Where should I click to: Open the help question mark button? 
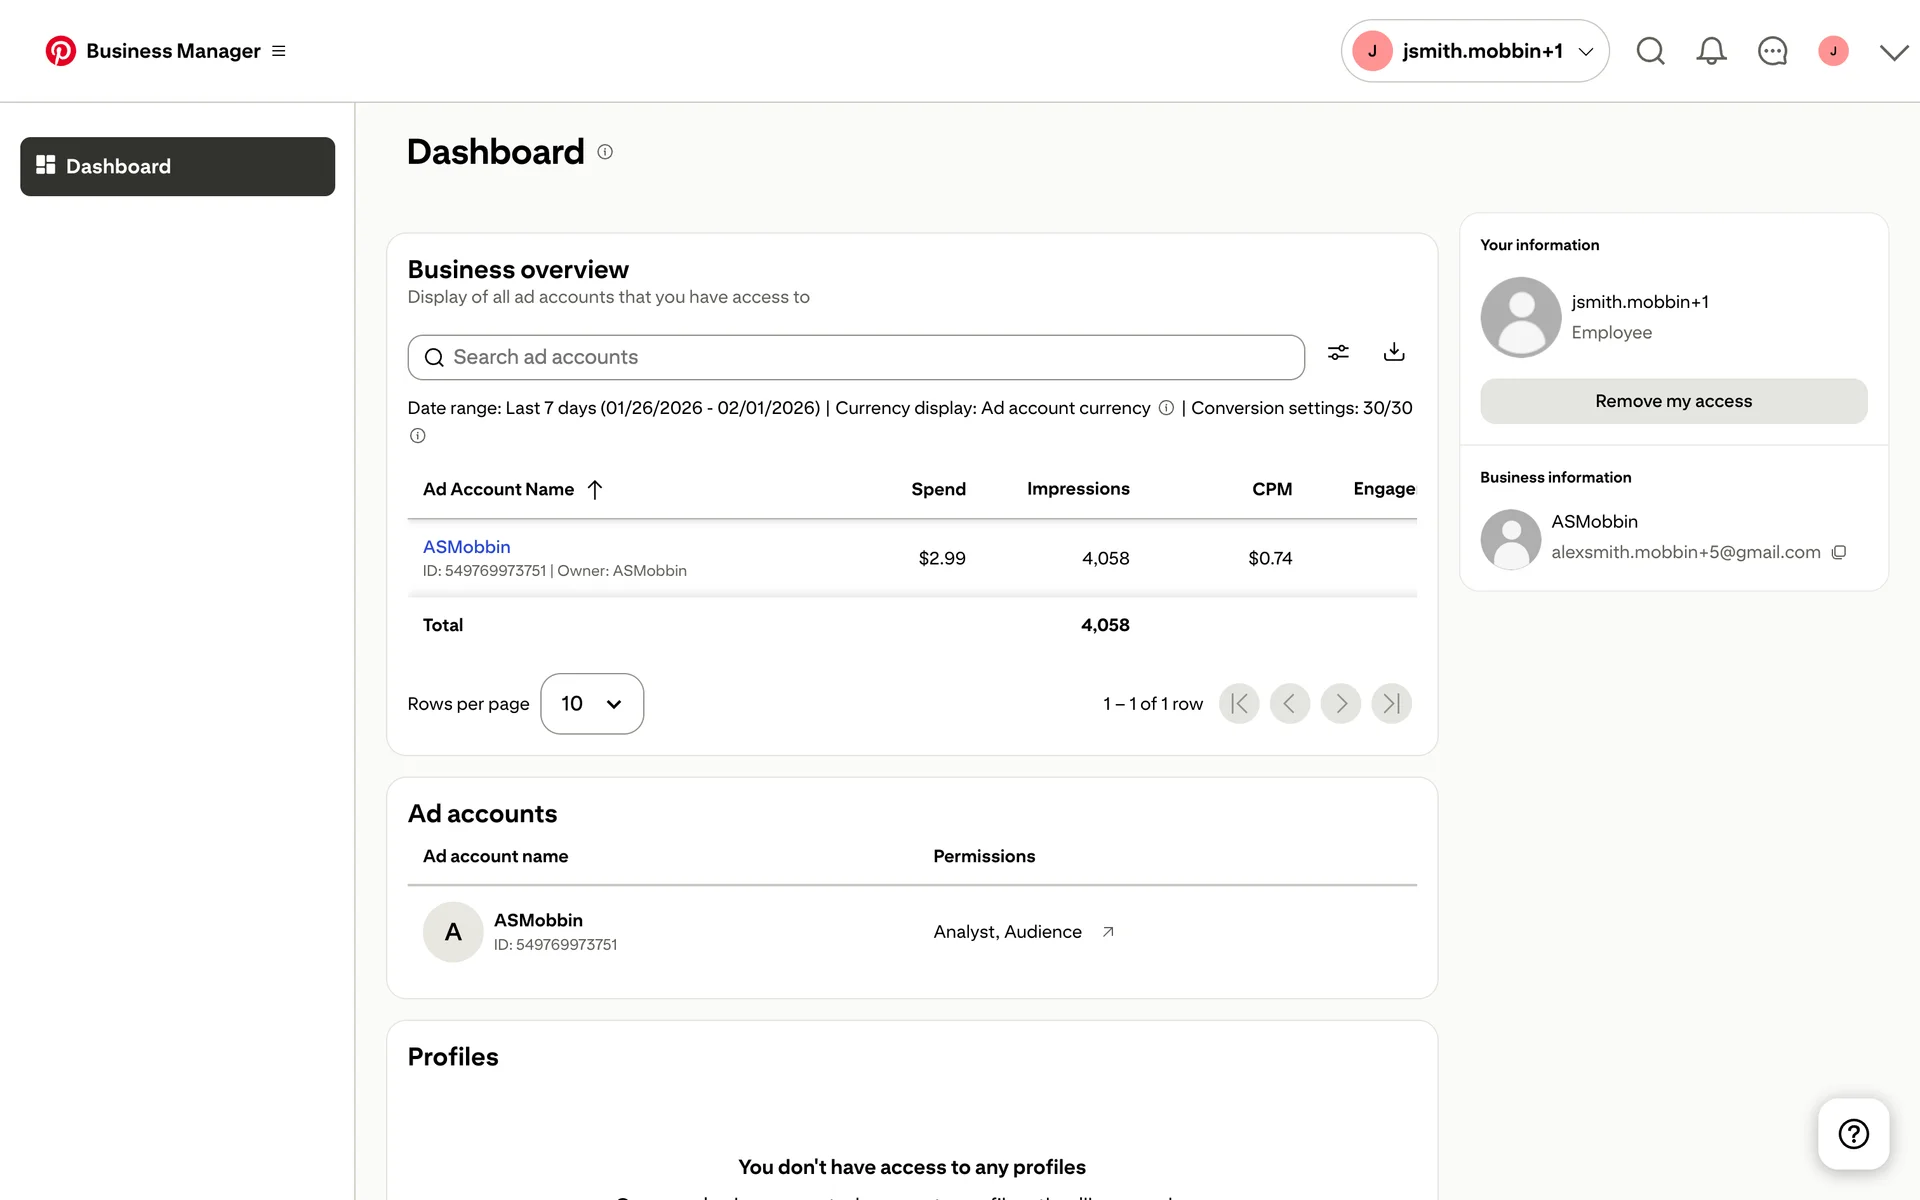point(1853,1133)
